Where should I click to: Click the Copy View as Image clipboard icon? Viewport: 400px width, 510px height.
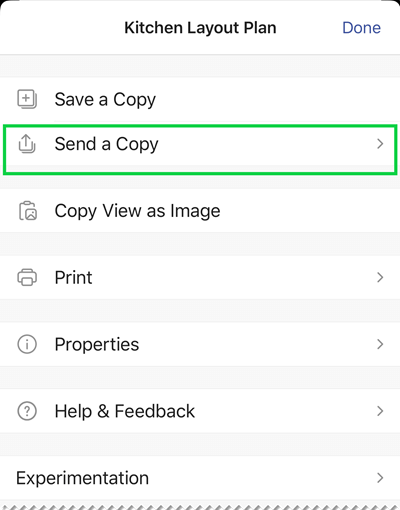(28, 211)
